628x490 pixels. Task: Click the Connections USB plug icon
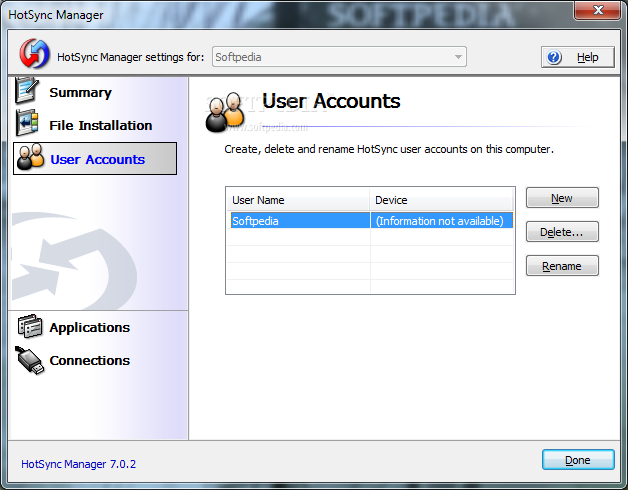[30, 360]
